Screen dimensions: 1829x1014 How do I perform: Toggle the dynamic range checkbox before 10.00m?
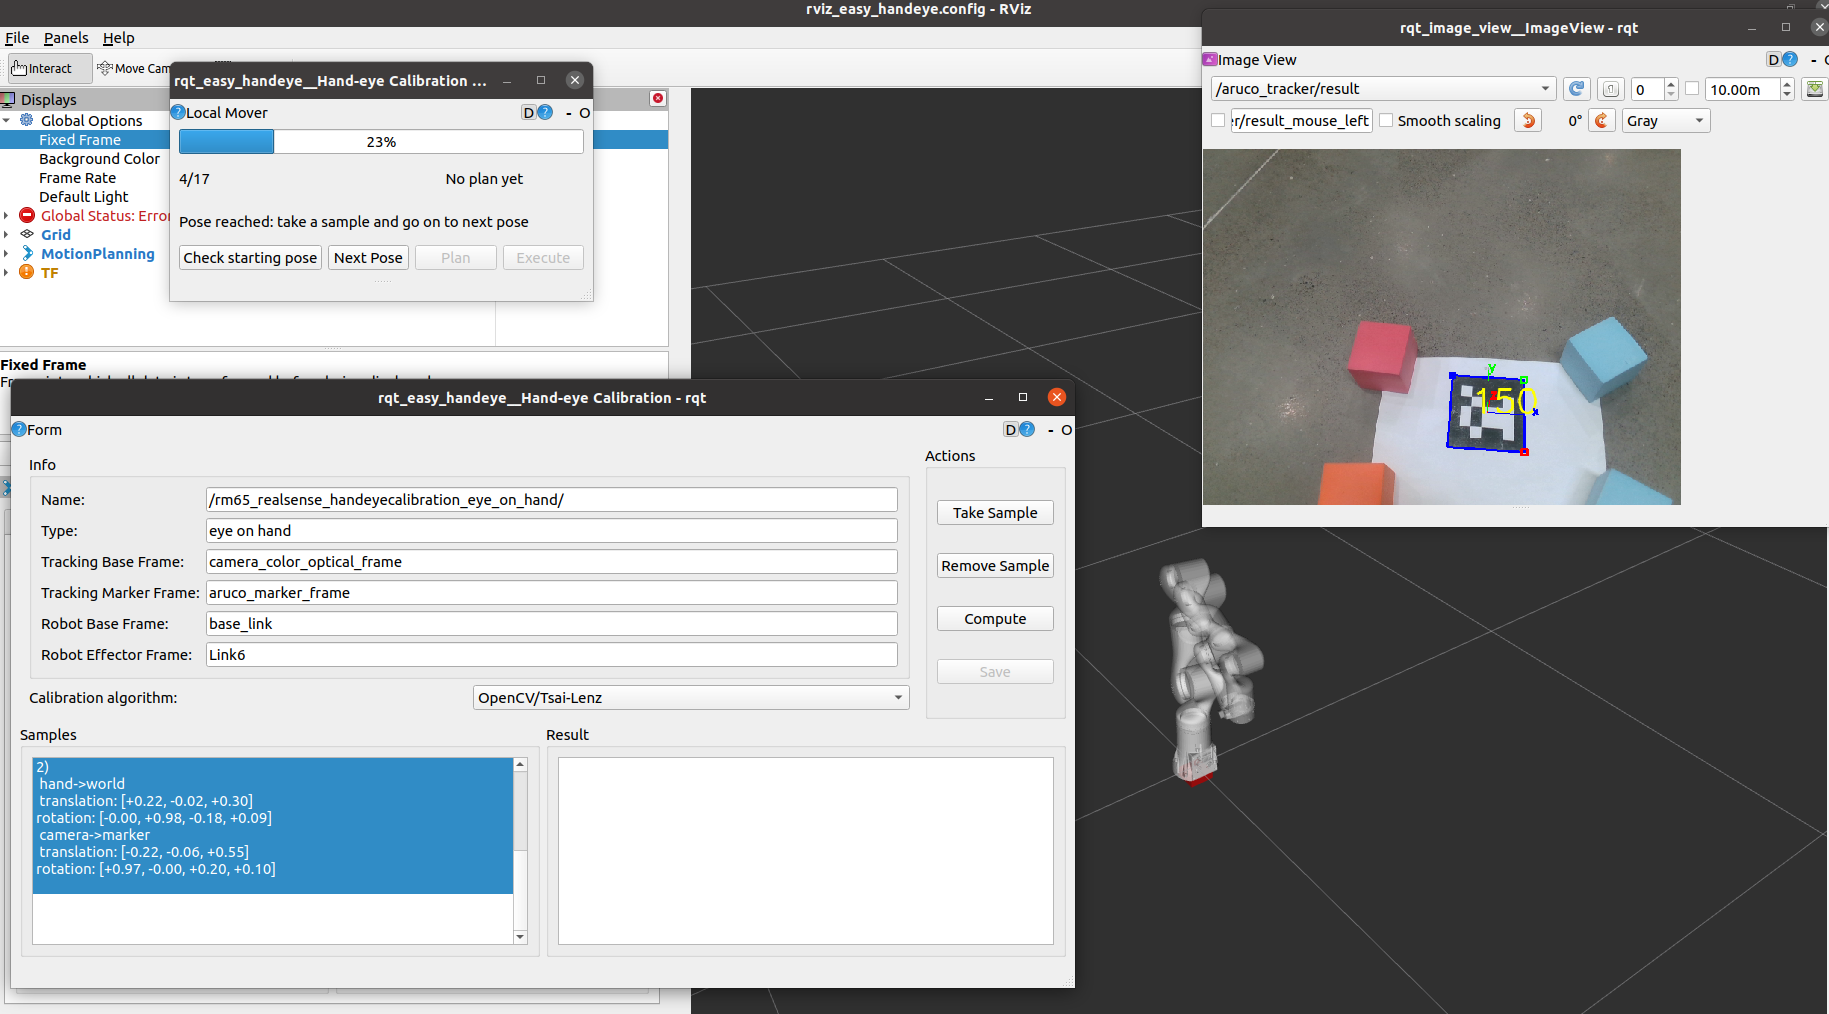tap(1692, 88)
